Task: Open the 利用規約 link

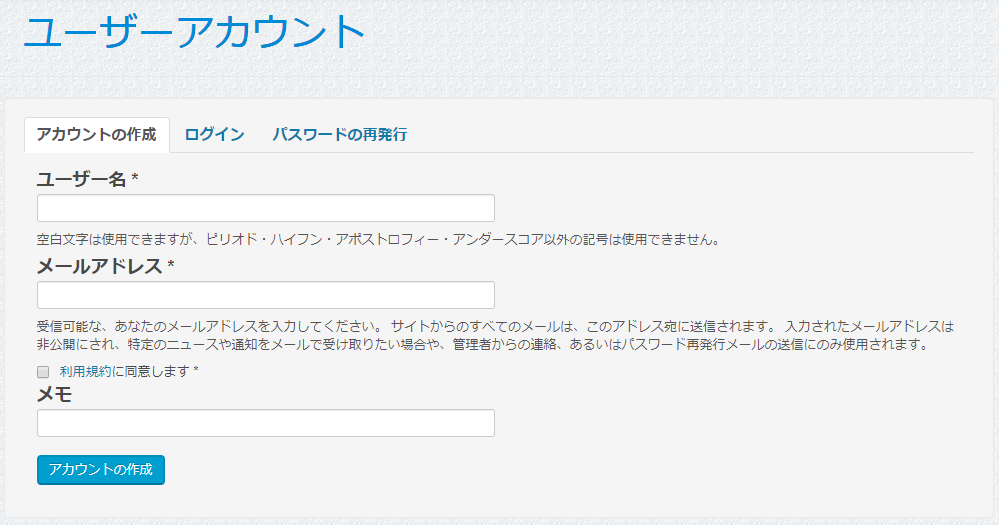Action: 85,371
